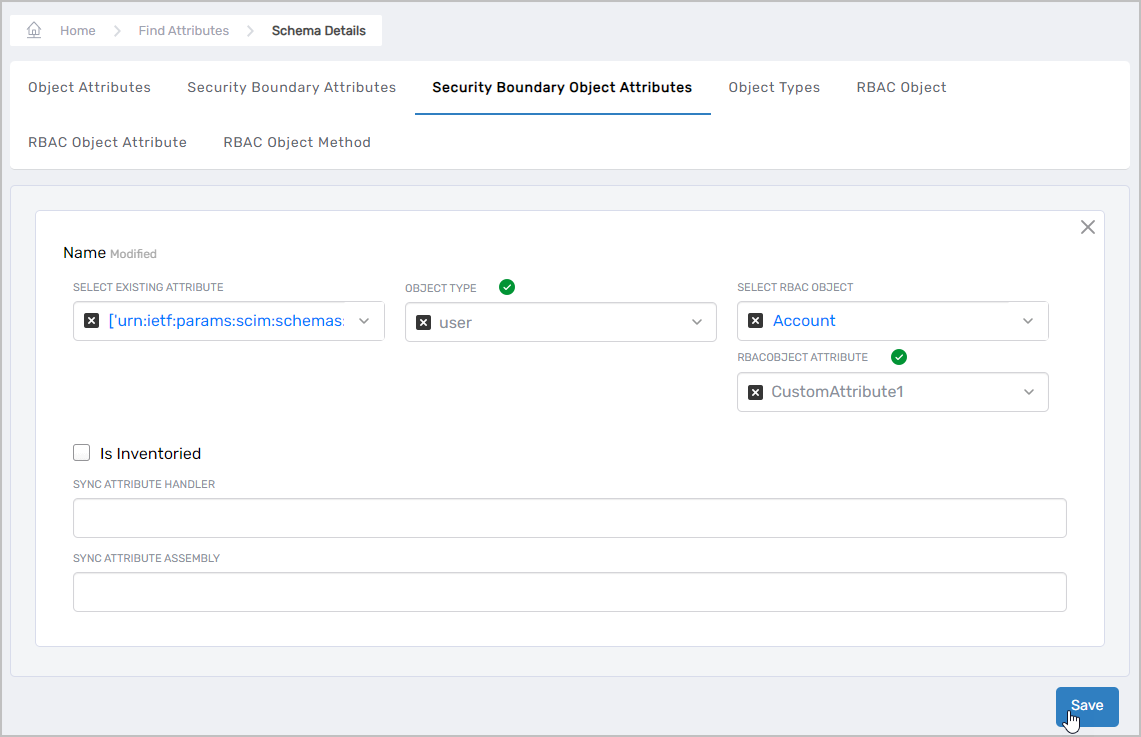Image resolution: width=1141 pixels, height=737 pixels.
Task: Click the Sync Attribute Handler field
Action: coord(569,518)
